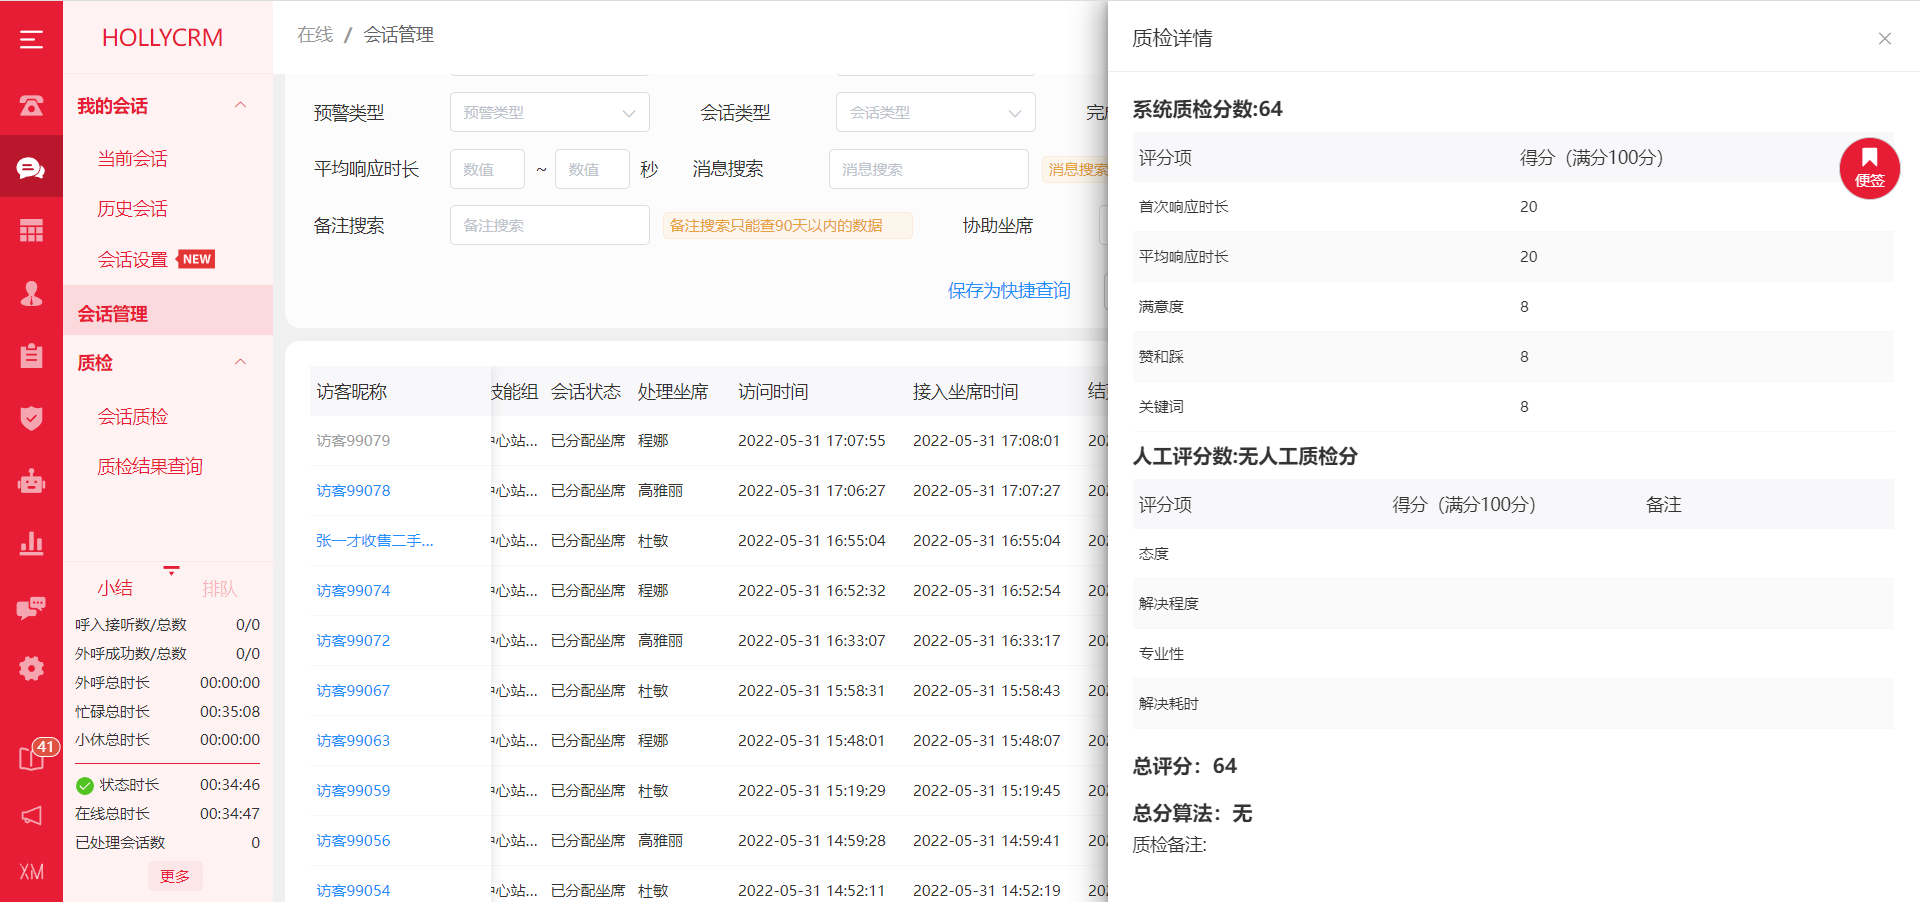Click the 首次响应时长 score row
The image size is (1920, 902).
click(1513, 206)
